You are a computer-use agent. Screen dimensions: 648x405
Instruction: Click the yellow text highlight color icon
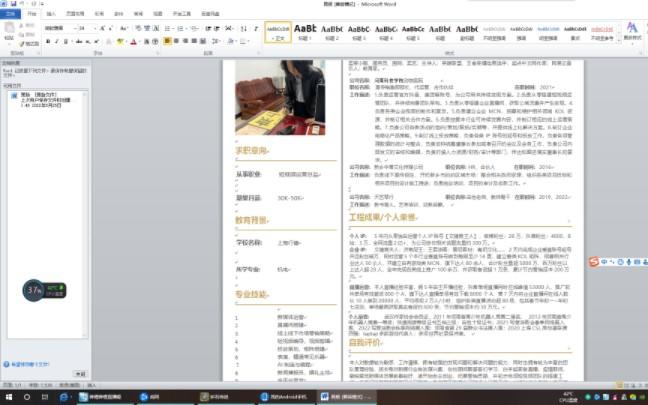[122, 43]
